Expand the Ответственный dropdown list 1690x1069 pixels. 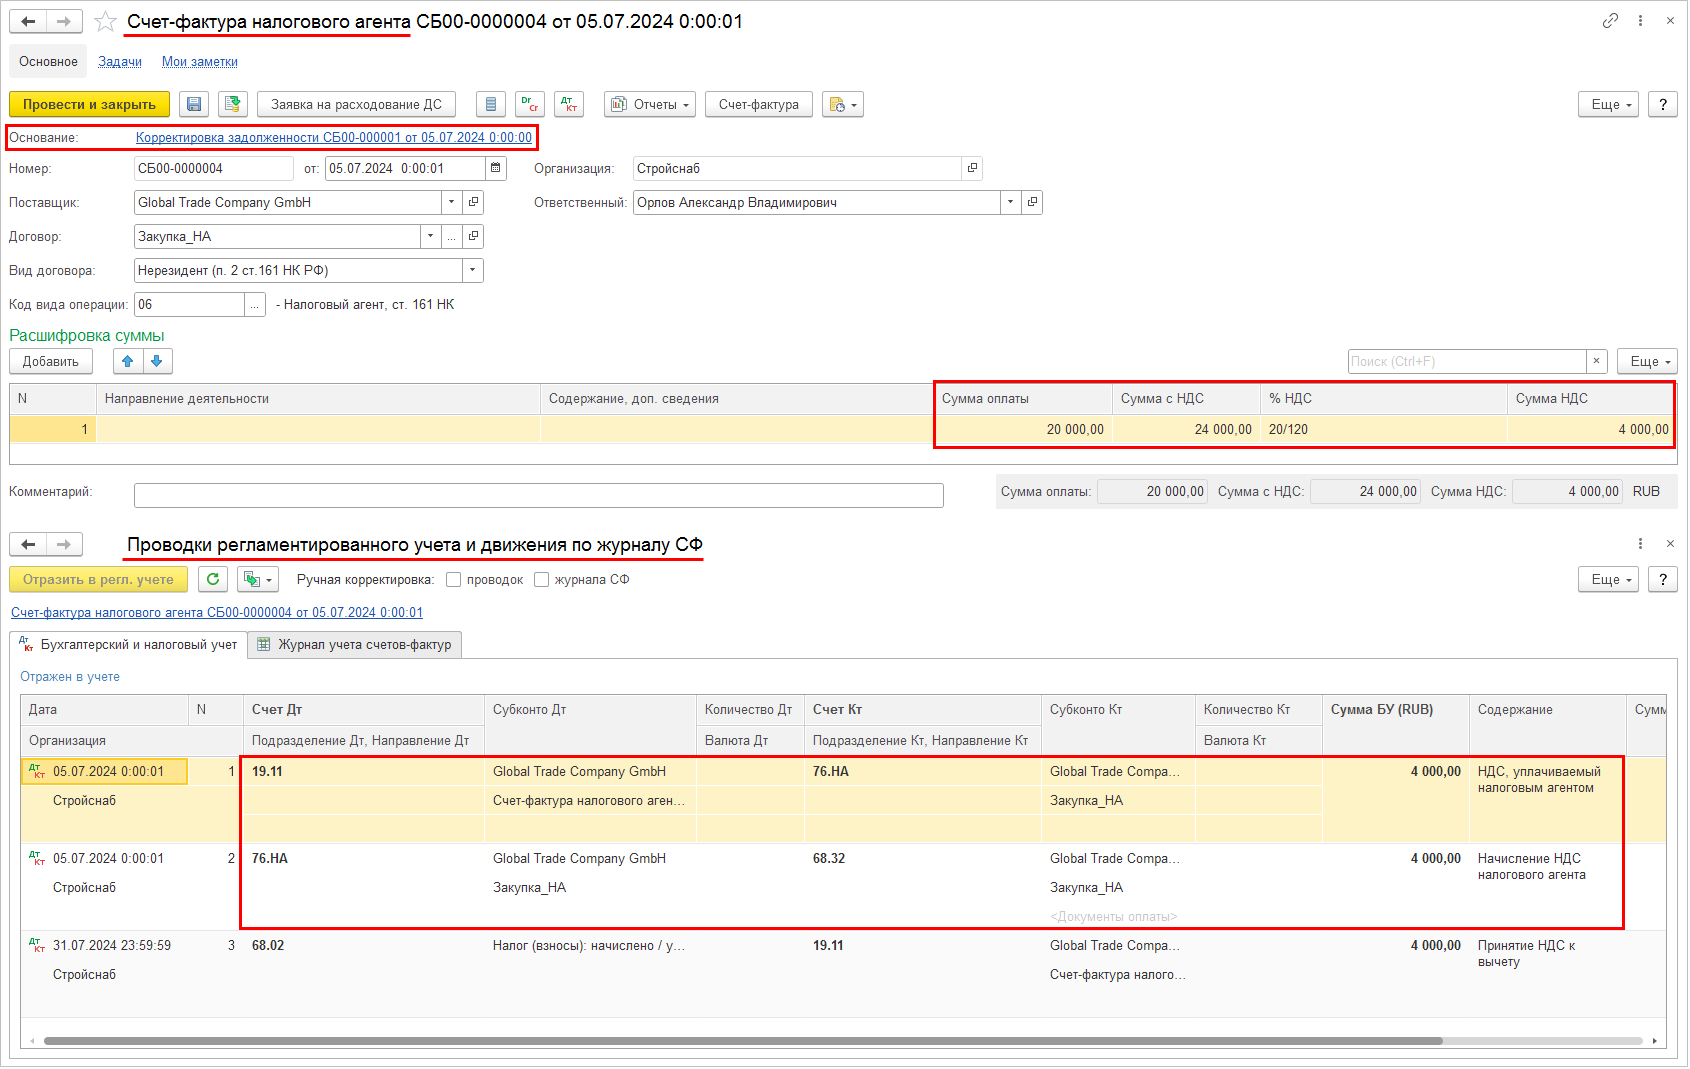(1010, 202)
